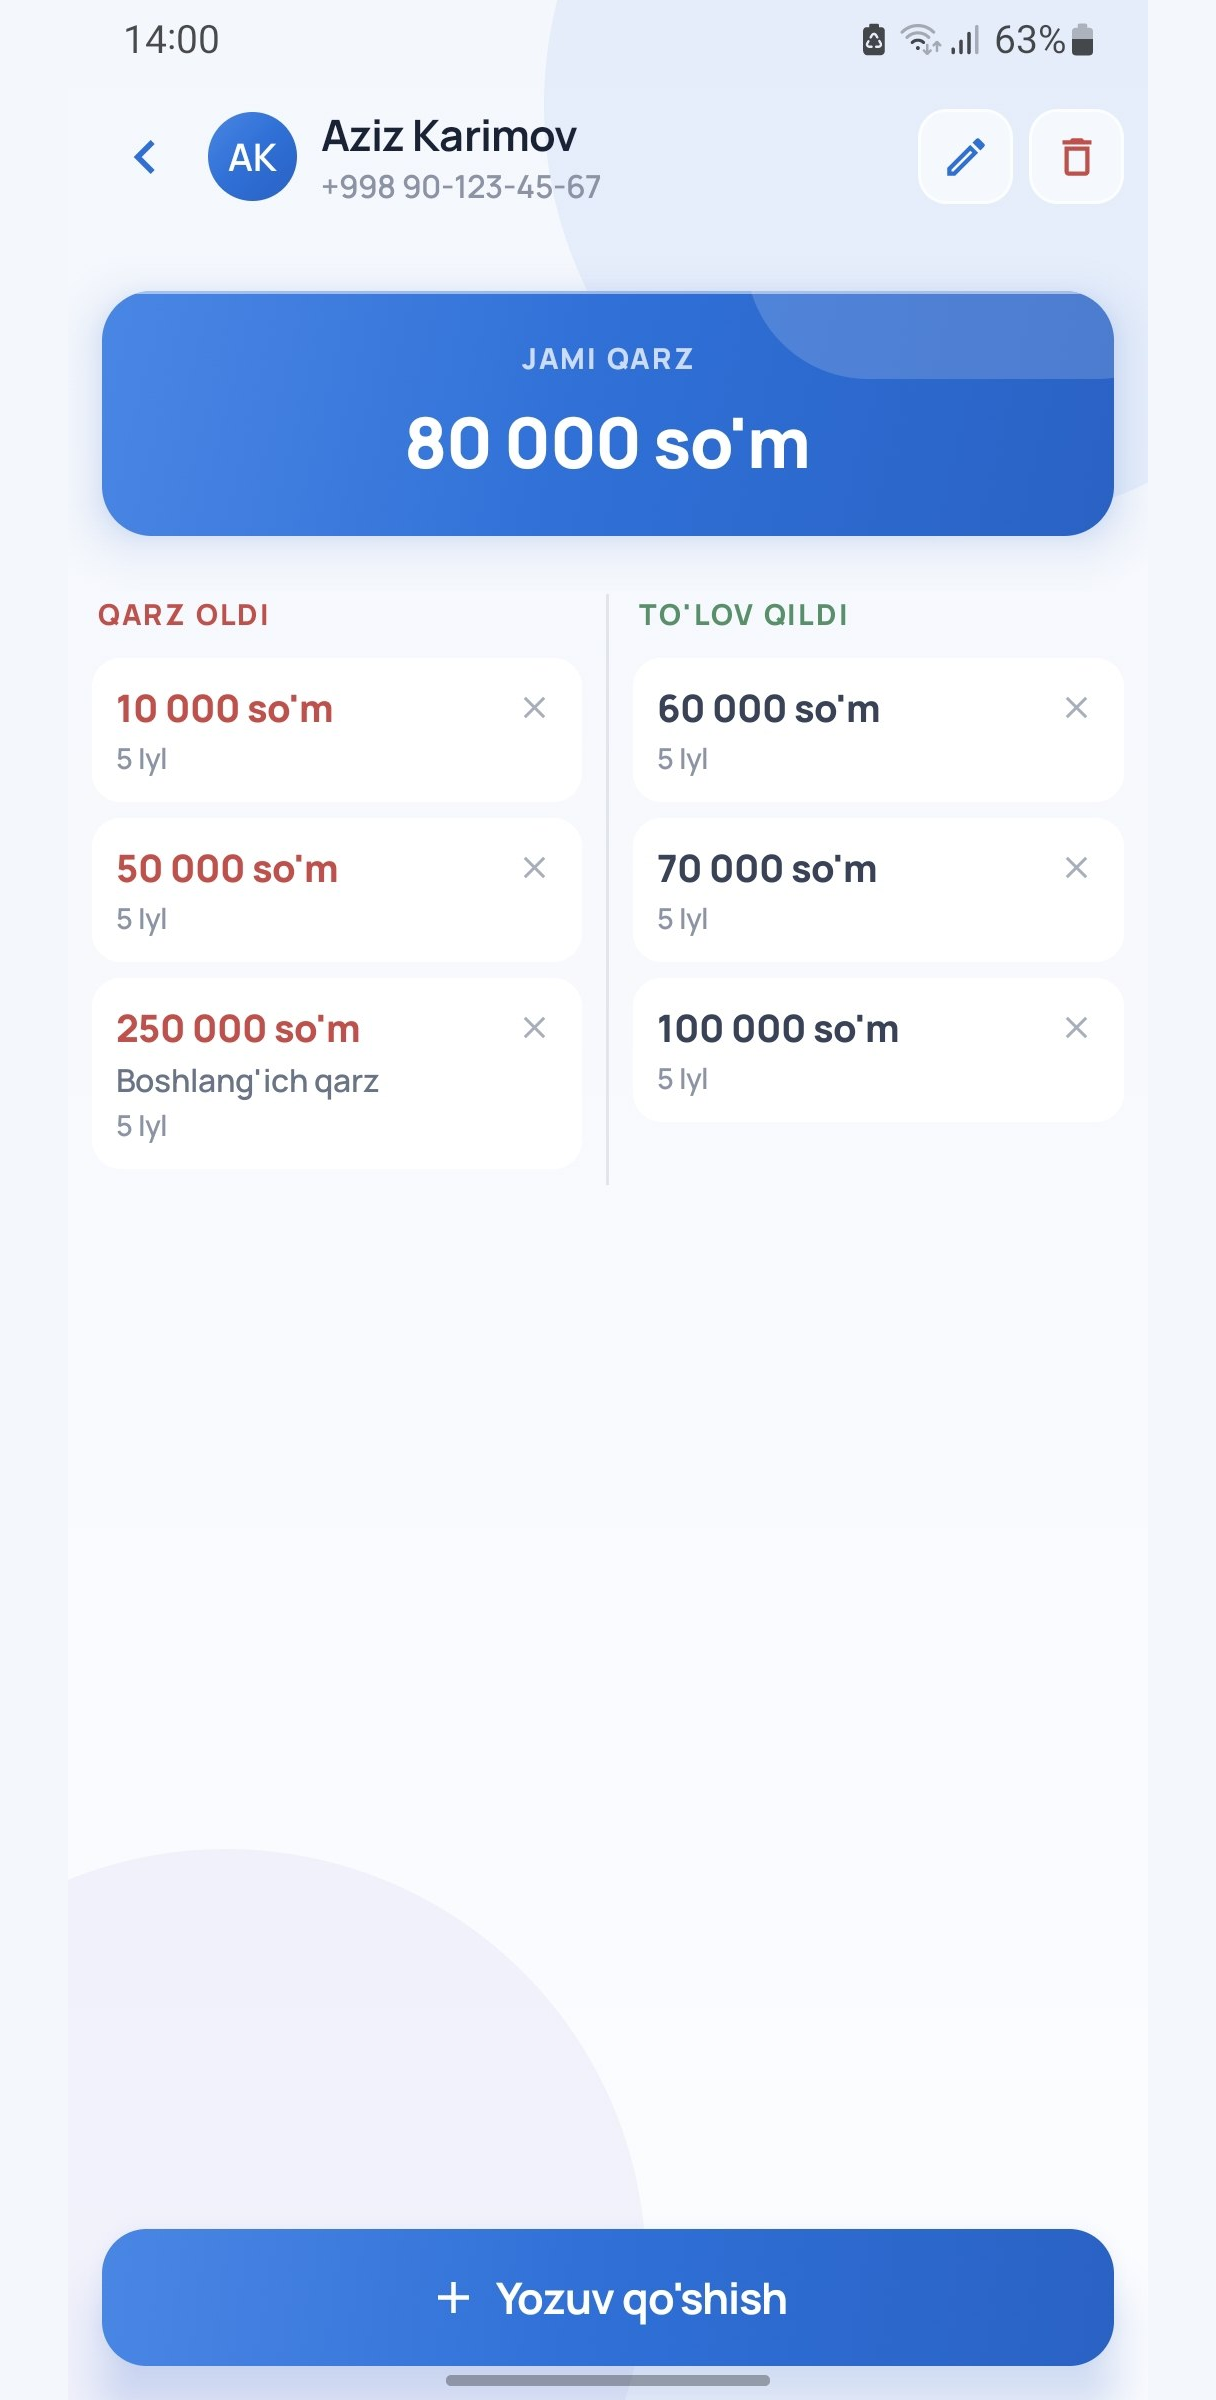Tap phone number +998 90-123-45-67

coord(461,187)
